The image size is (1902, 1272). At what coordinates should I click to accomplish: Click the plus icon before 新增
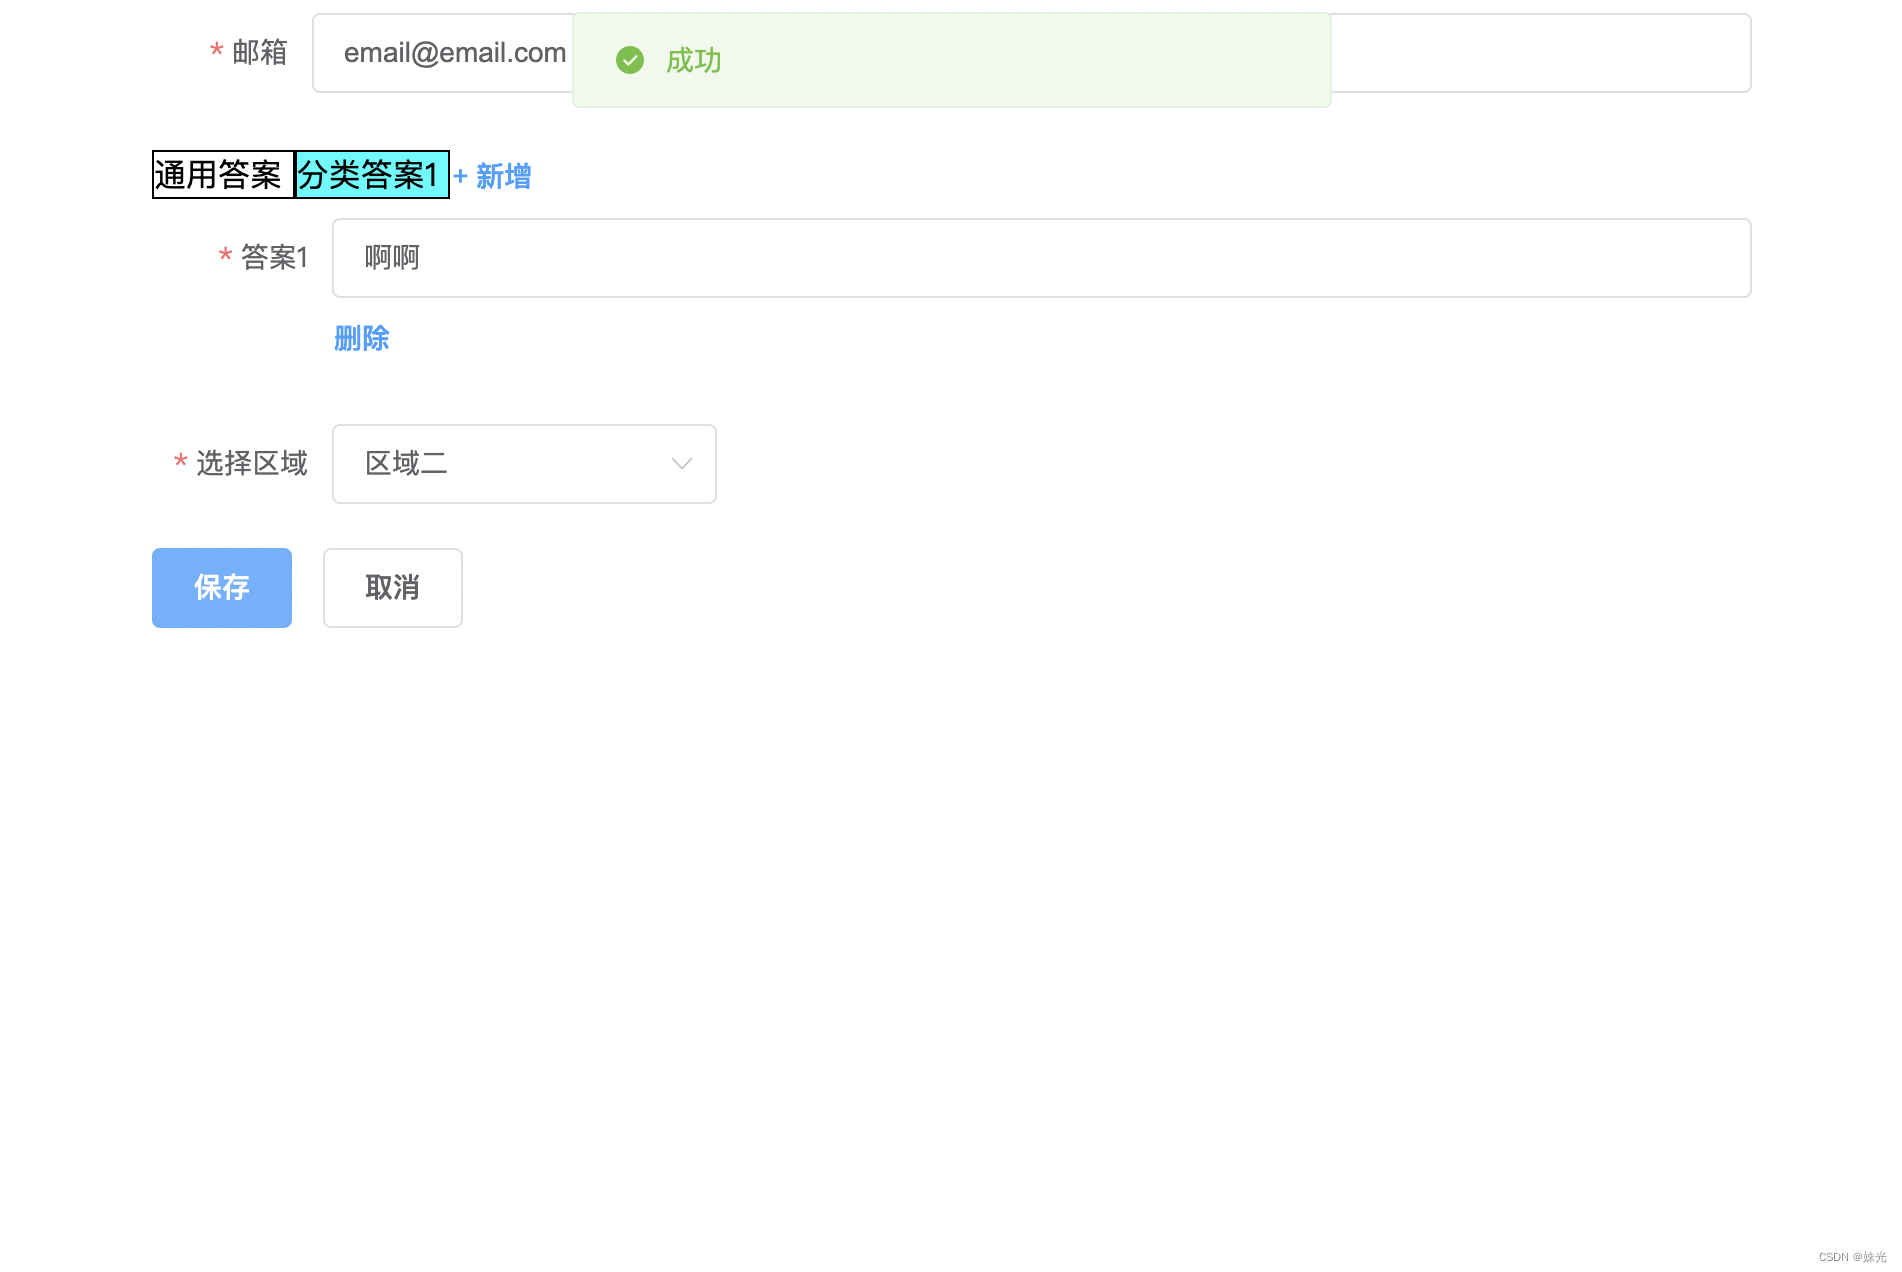461,176
